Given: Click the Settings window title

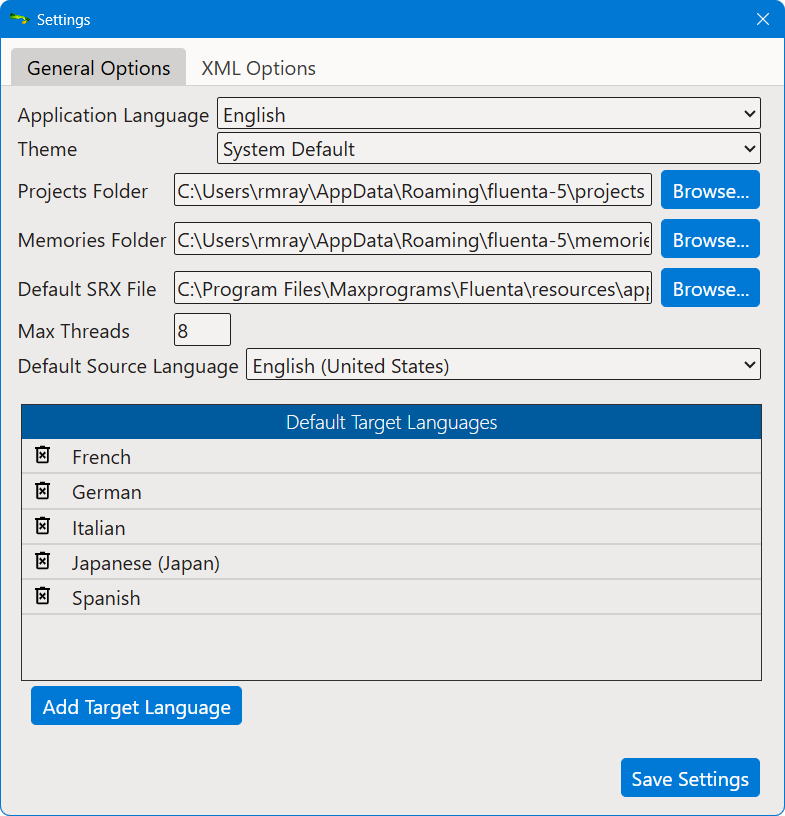Looking at the screenshot, I should (x=64, y=20).
